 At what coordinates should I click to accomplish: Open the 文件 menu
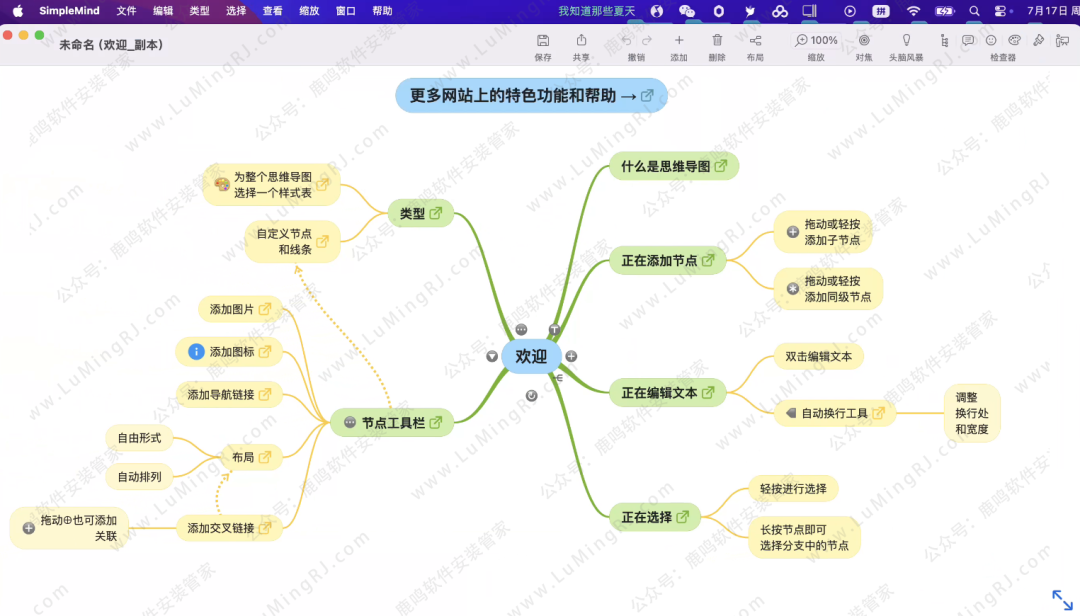[126, 11]
